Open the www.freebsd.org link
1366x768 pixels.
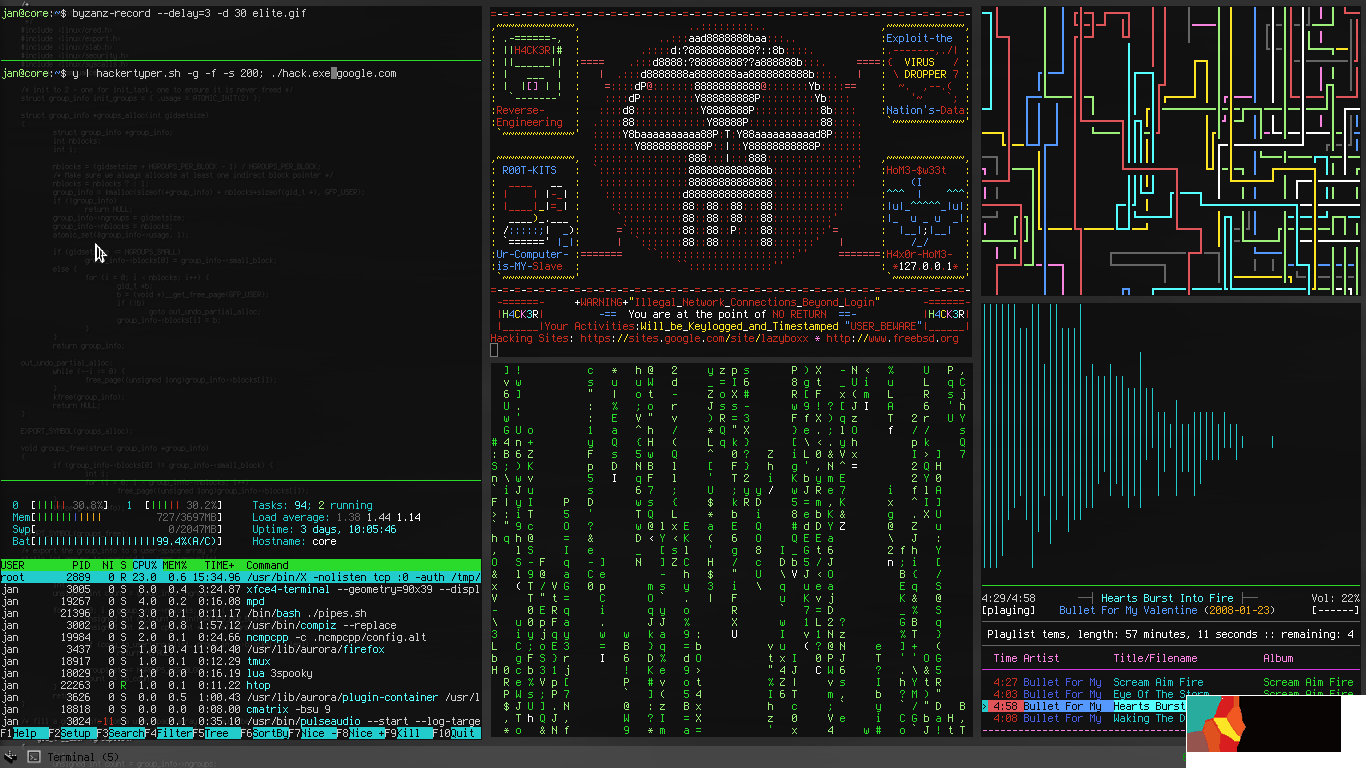point(892,338)
